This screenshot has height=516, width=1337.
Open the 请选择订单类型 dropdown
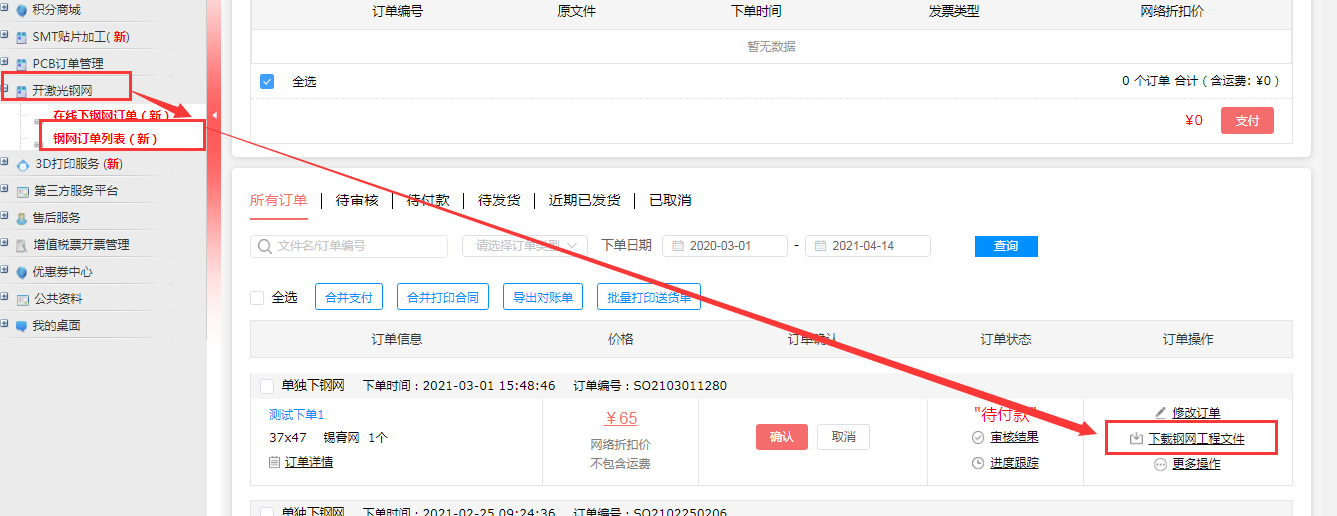point(524,246)
